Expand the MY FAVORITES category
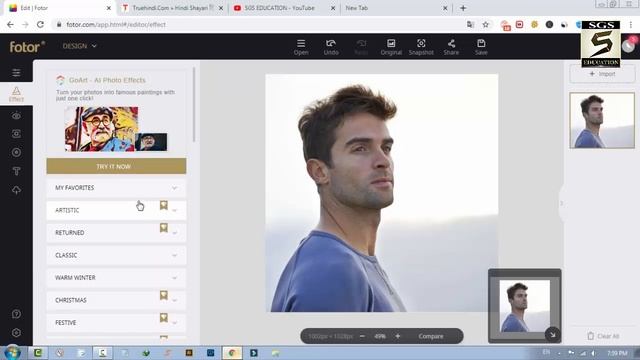The height and width of the screenshot is (360, 640). coord(116,188)
